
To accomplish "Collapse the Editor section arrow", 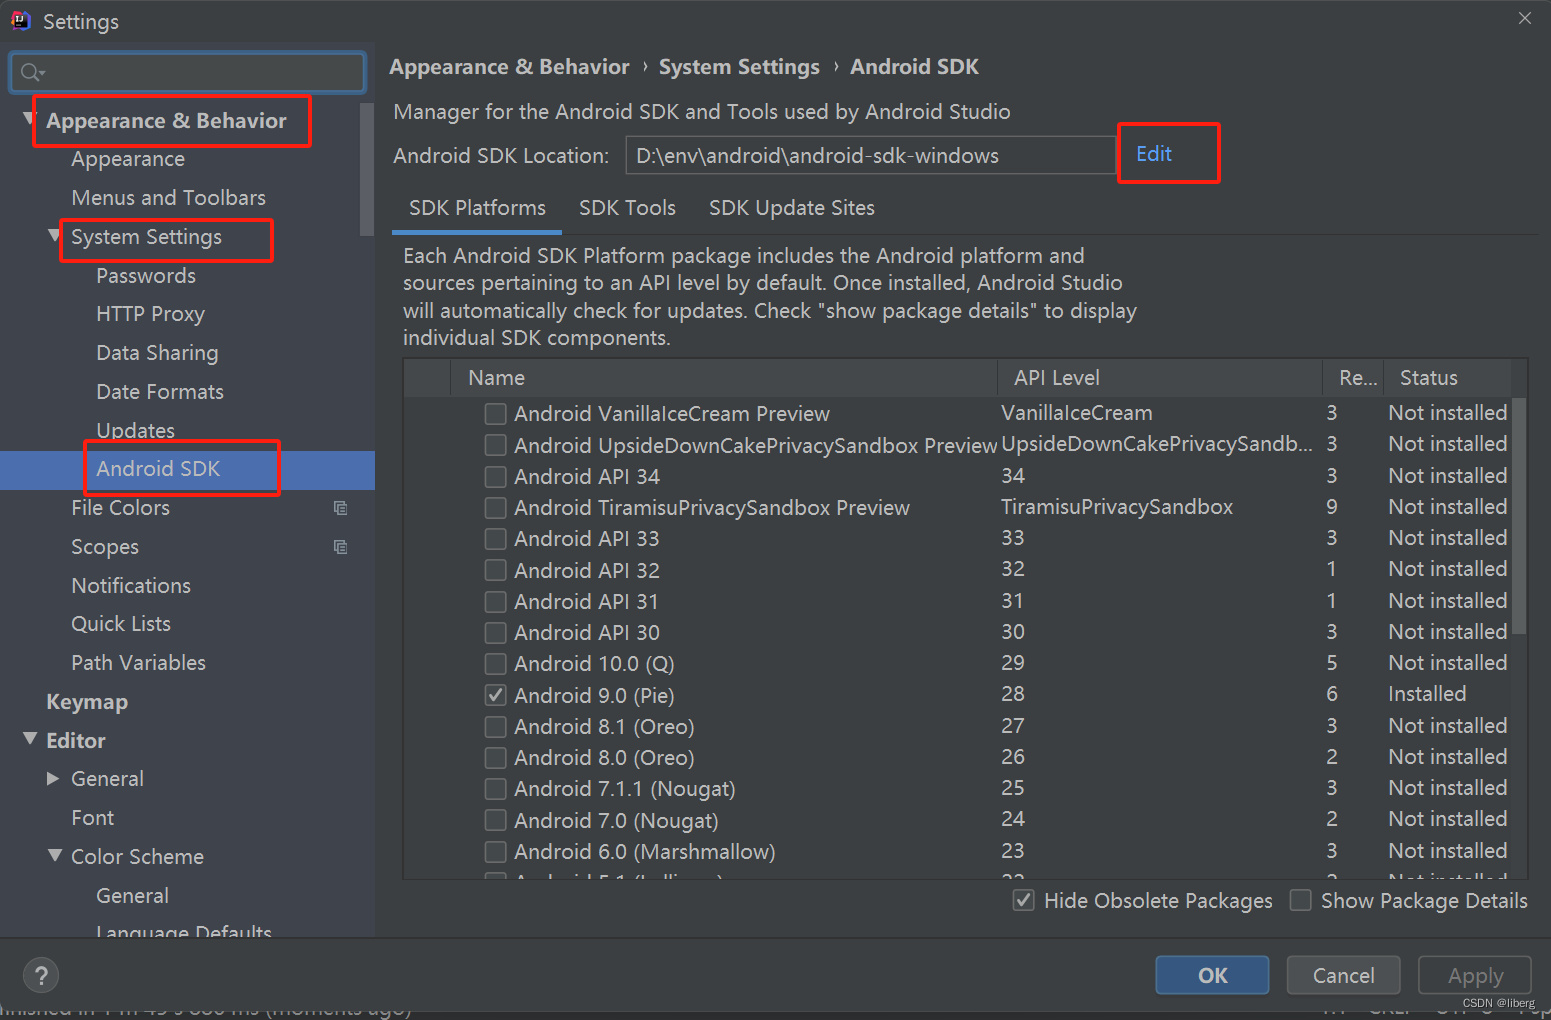I will pyautogui.click(x=29, y=739).
